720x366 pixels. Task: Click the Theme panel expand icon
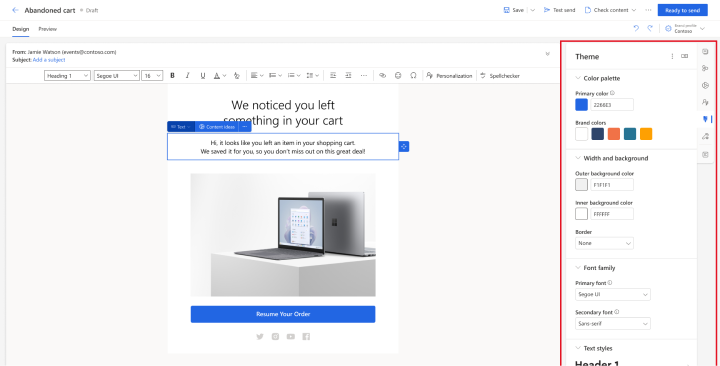point(685,56)
